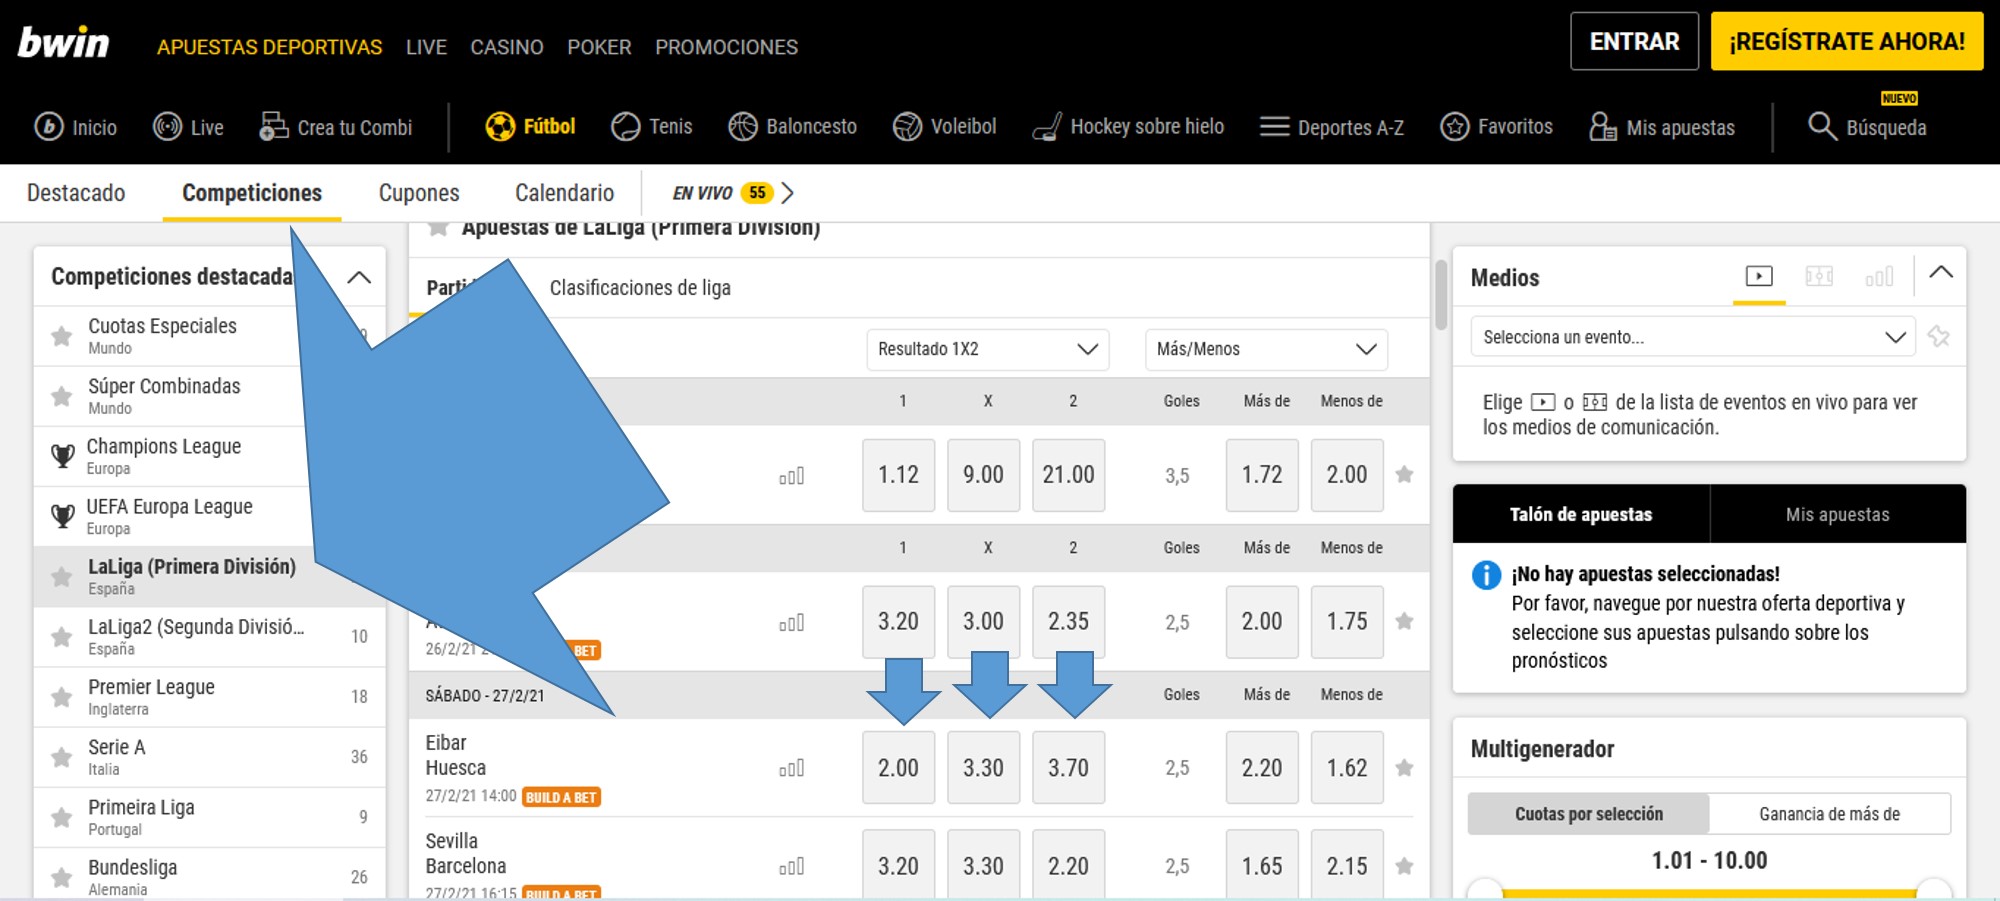Select the Hockey sobre hielo icon
The height and width of the screenshot is (901, 2000).
click(x=1047, y=127)
